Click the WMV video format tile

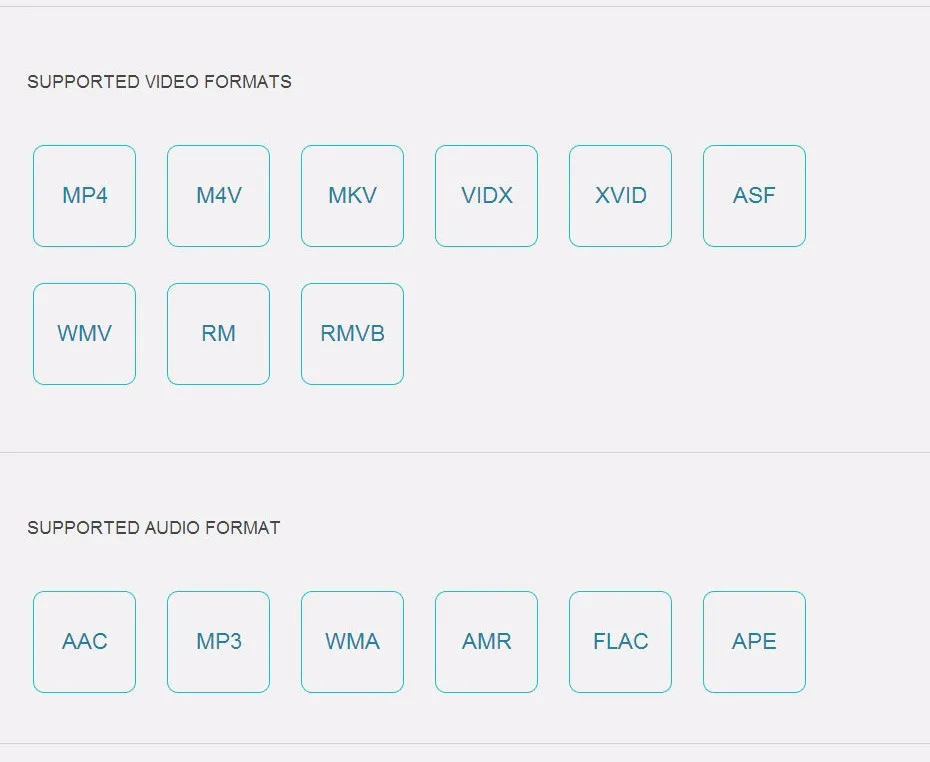point(84,334)
